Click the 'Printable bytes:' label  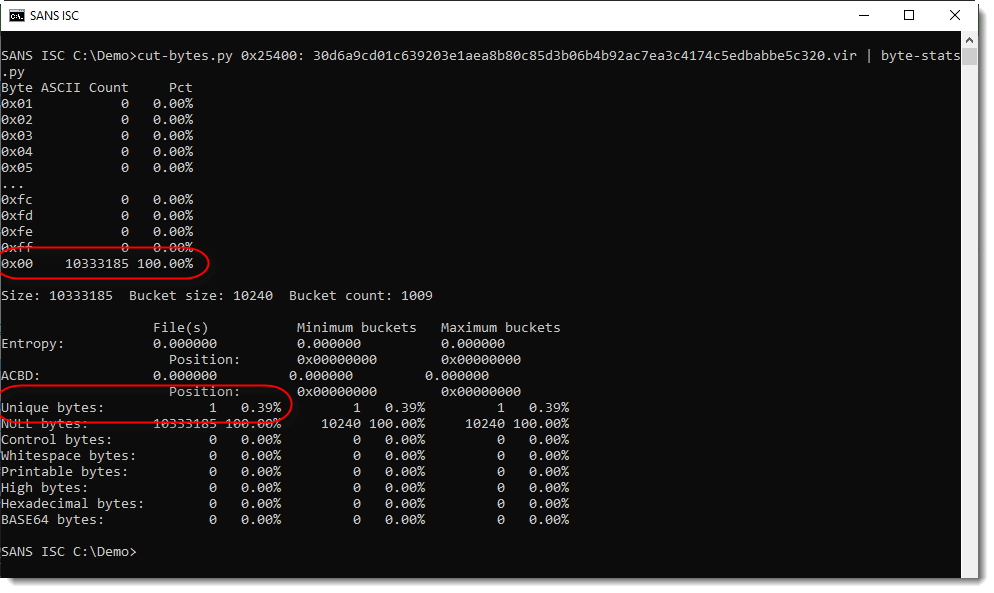click(65, 471)
